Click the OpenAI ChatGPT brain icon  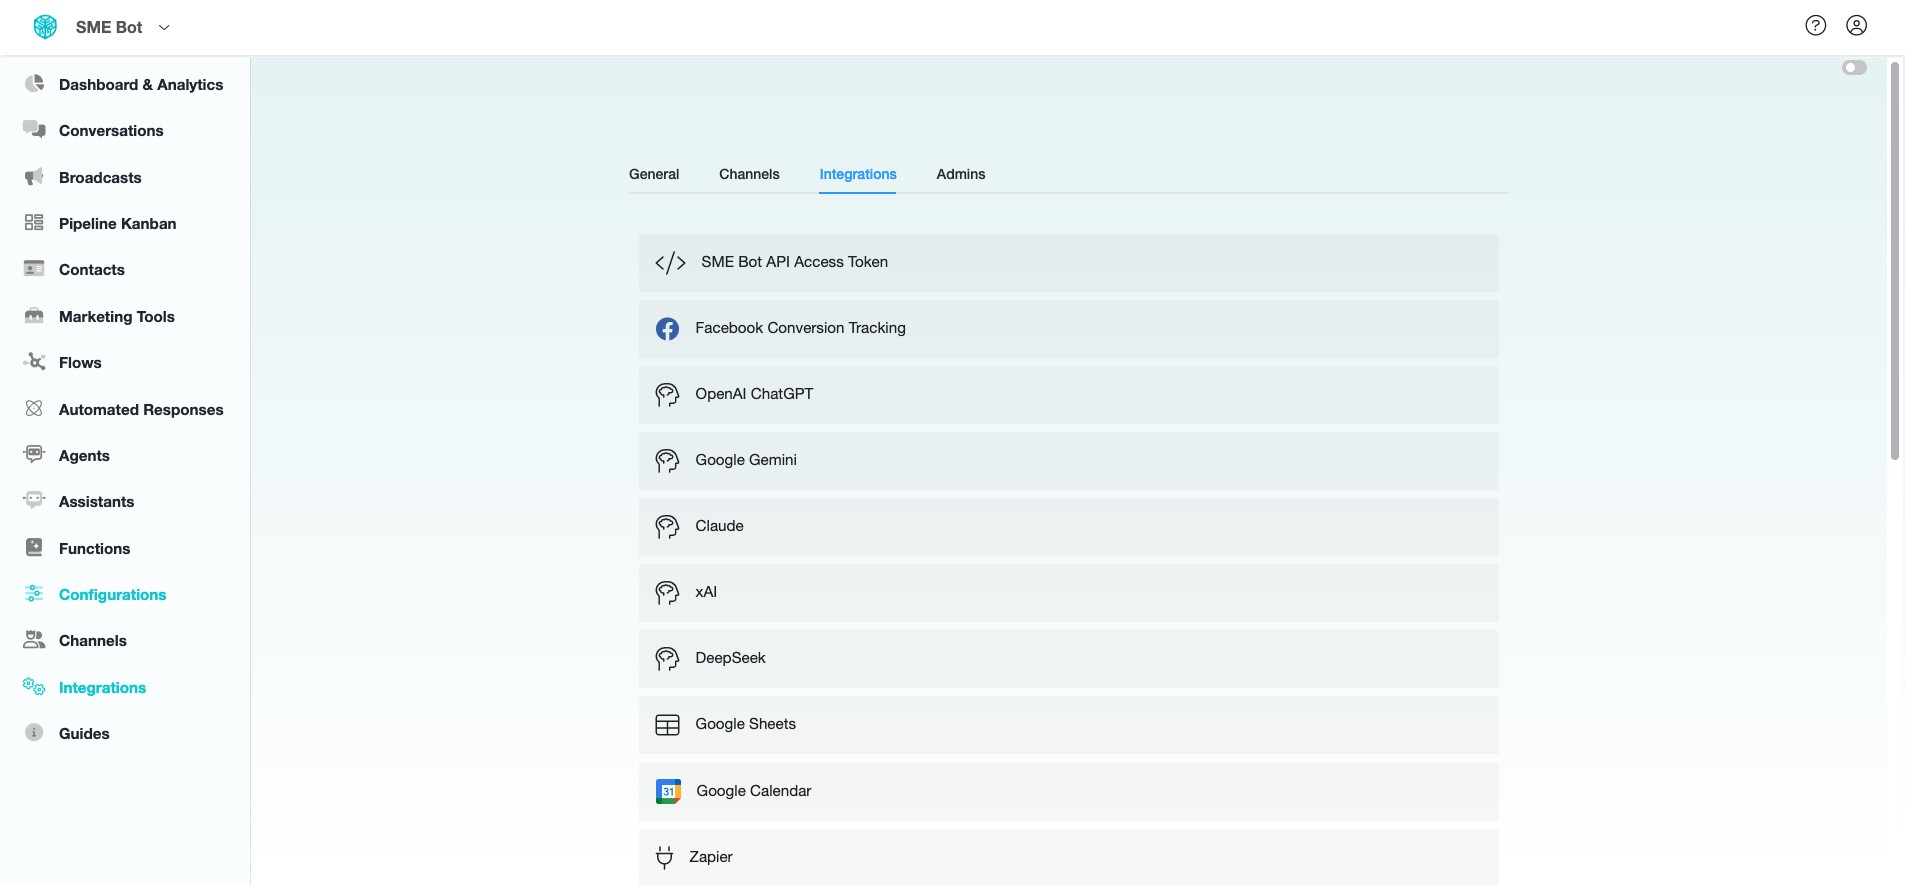667,395
